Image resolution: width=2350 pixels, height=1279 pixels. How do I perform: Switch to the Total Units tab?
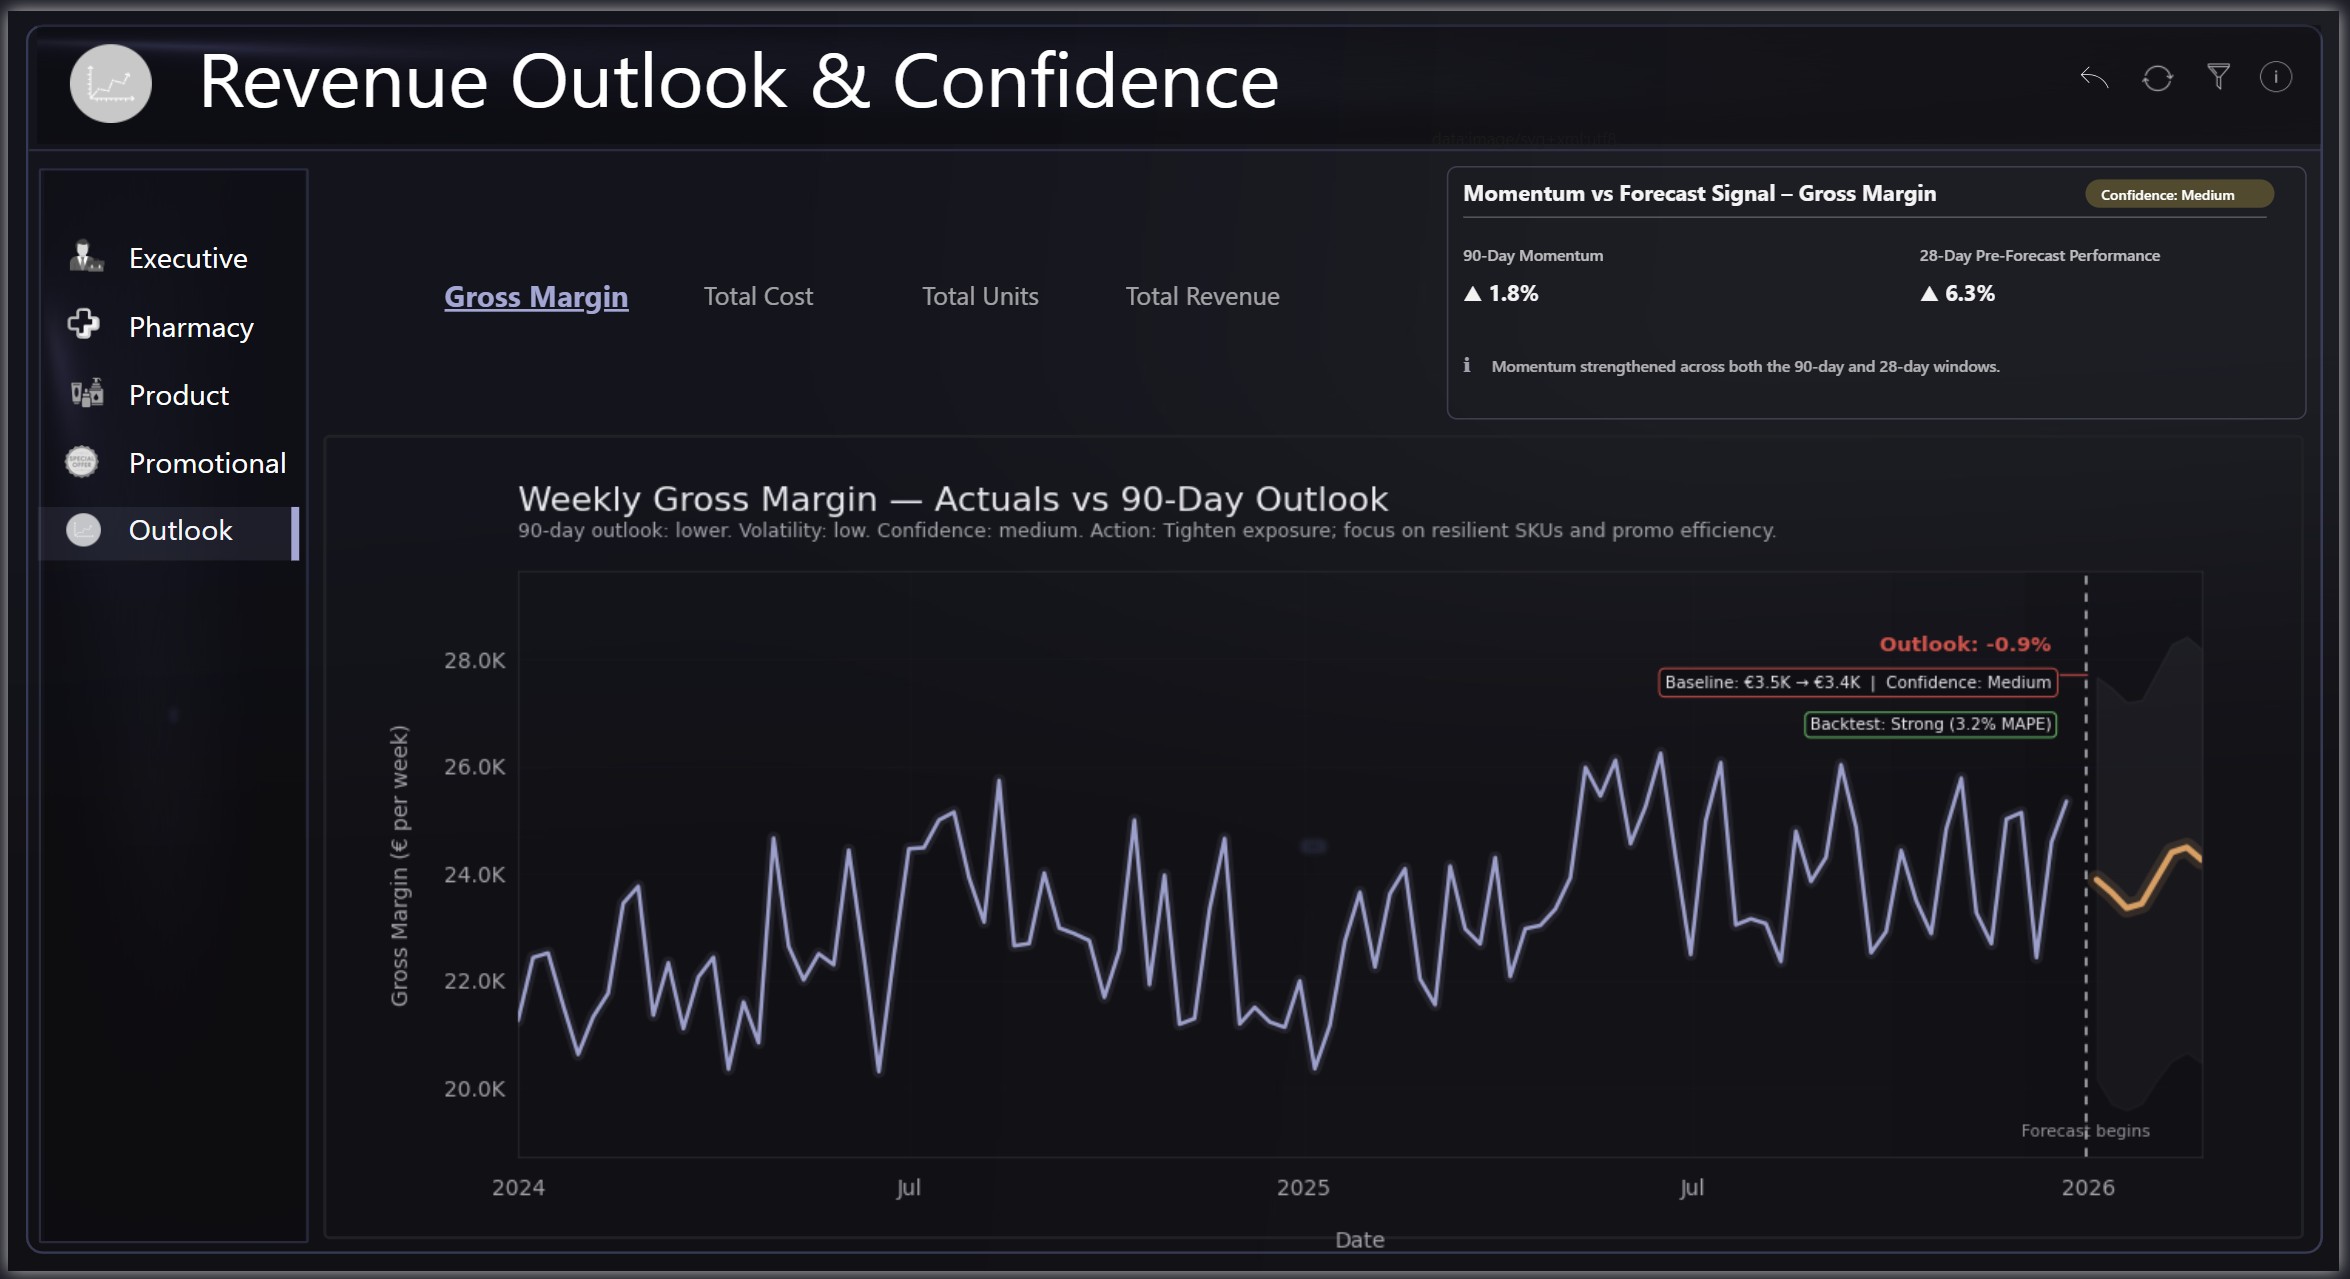tap(980, 296)
